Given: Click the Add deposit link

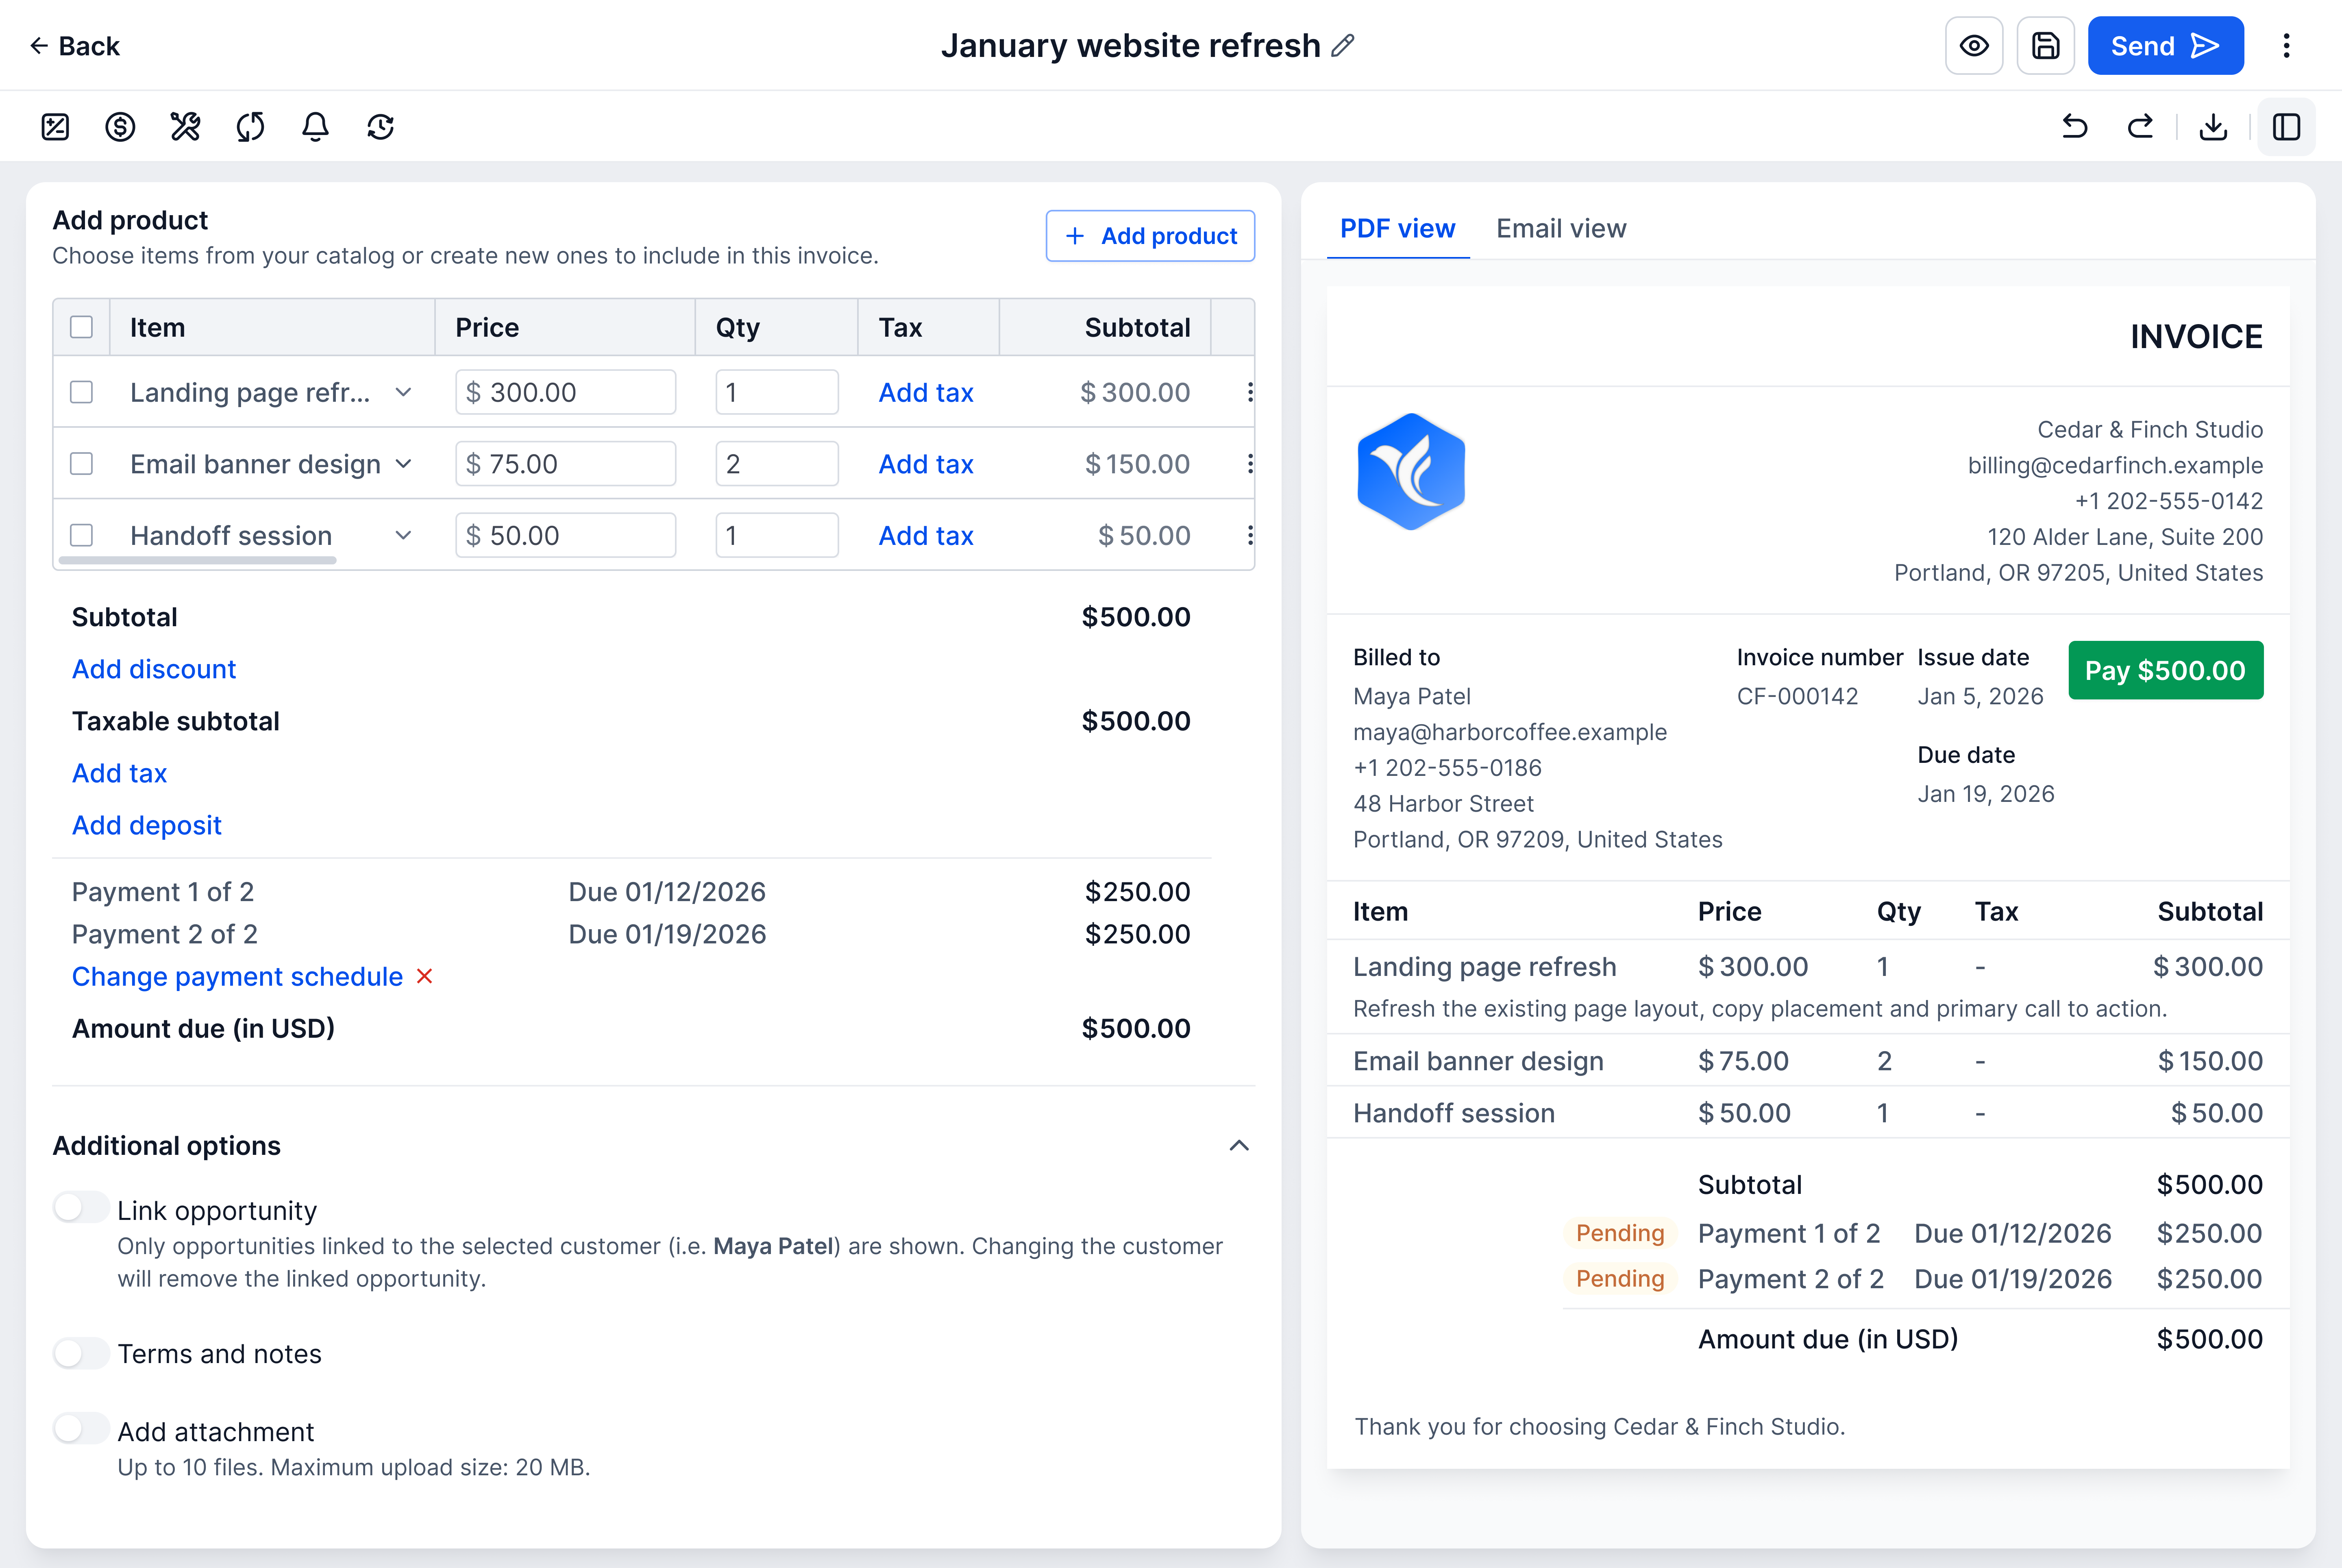Looking at the screenshot, I should (x=147, y=825).
